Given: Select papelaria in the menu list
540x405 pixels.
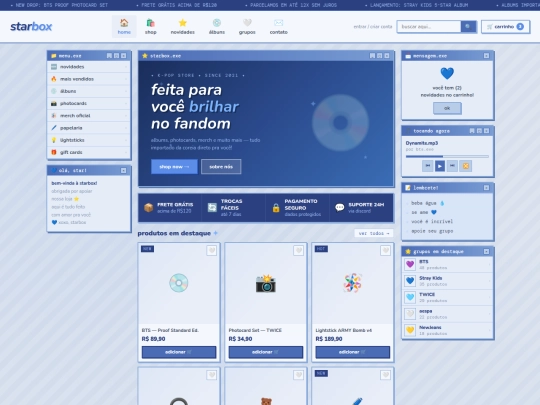Looking at the screenshot, I should coord(89,128).
